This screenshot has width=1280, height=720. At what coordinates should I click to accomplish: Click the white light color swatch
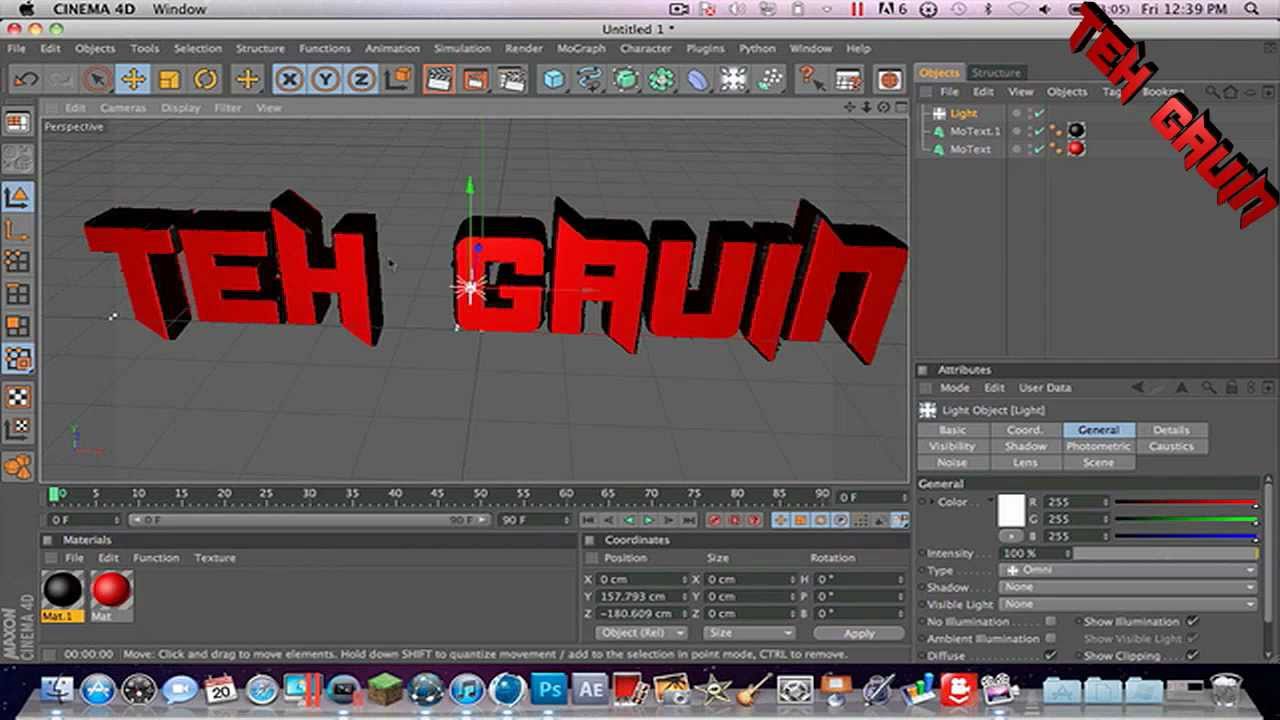tap(1011, 511)
